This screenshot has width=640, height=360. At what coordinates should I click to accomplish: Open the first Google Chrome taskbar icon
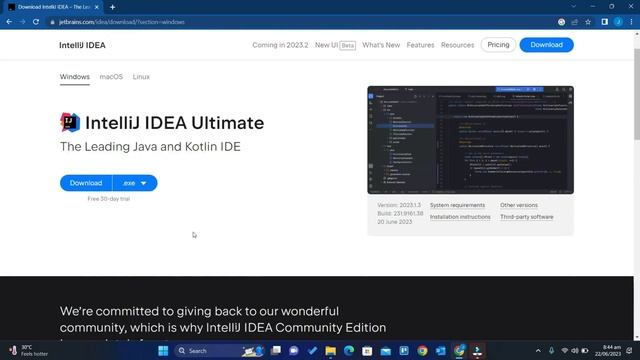[x=422, y=351]
